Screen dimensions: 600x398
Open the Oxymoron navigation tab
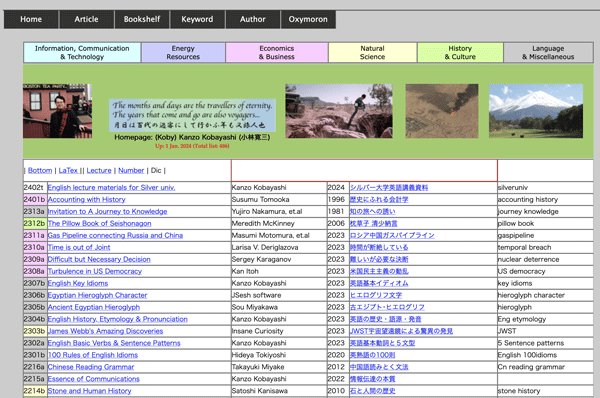coord(308,20)
